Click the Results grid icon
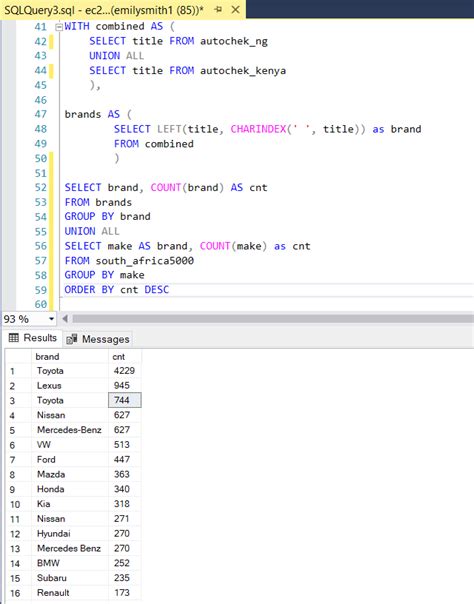Image resolution: width=474 pixels, height=604 pixels. [13, 338]
